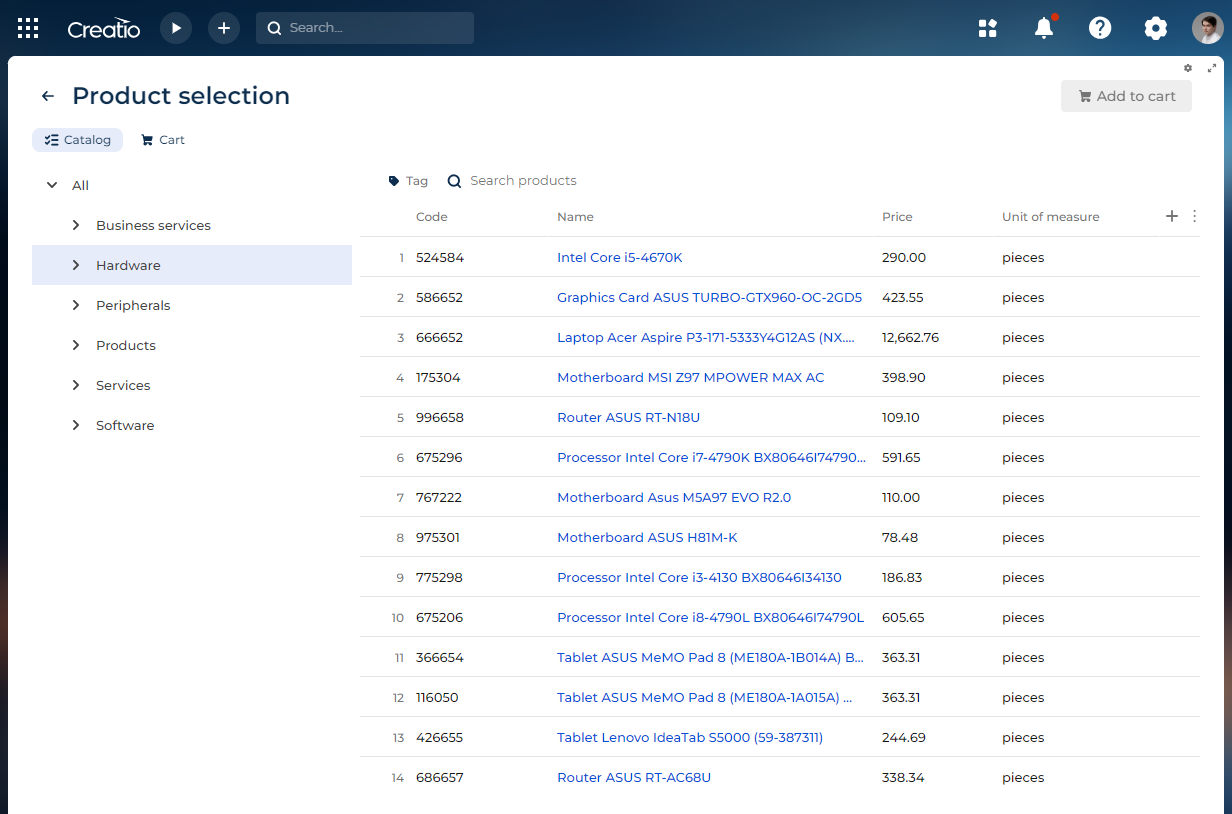This screenshot has height=814, width=1232.
Task: Expand the Business services chevron
Action: pos(76,225)
